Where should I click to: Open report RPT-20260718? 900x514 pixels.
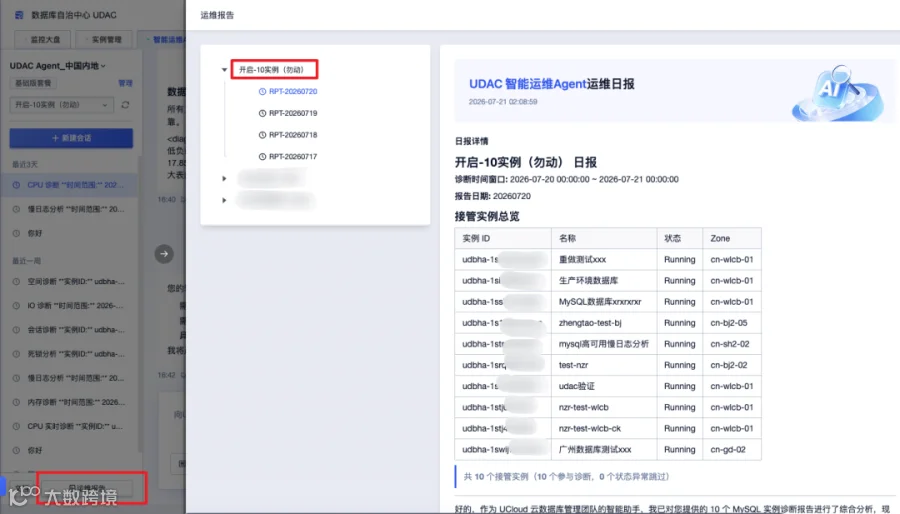coord(293,135)
